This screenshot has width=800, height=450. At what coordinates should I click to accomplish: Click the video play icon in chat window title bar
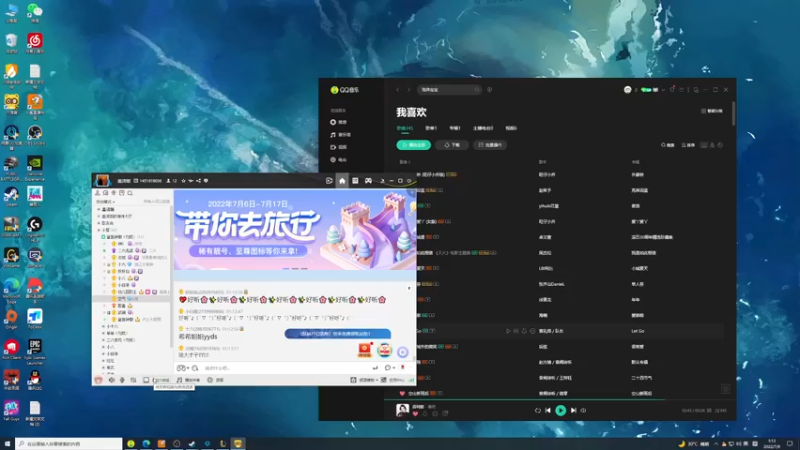coord(329,181)
